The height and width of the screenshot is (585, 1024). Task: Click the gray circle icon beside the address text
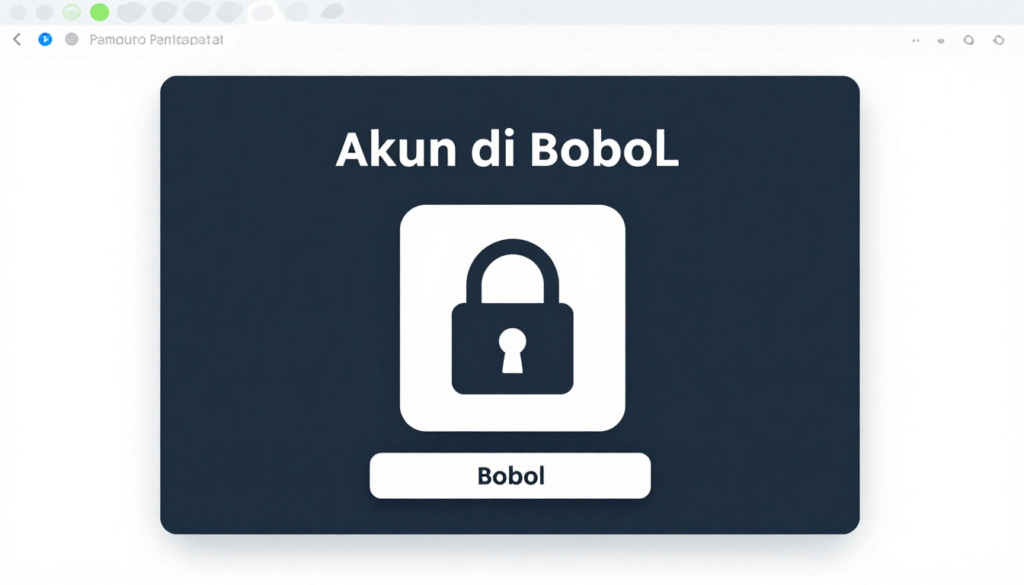pyautogui.click(x=72, y=40)
